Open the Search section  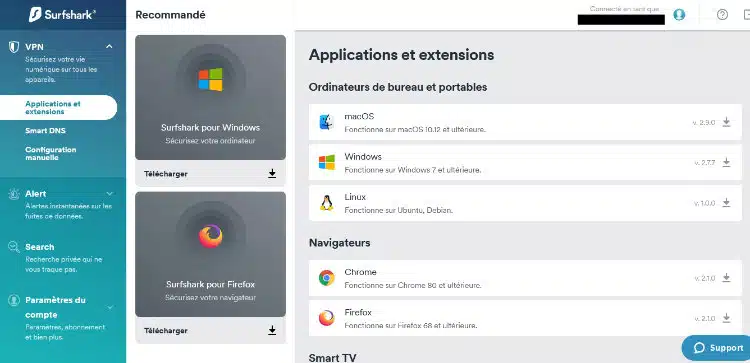click(x=40, y=247)
